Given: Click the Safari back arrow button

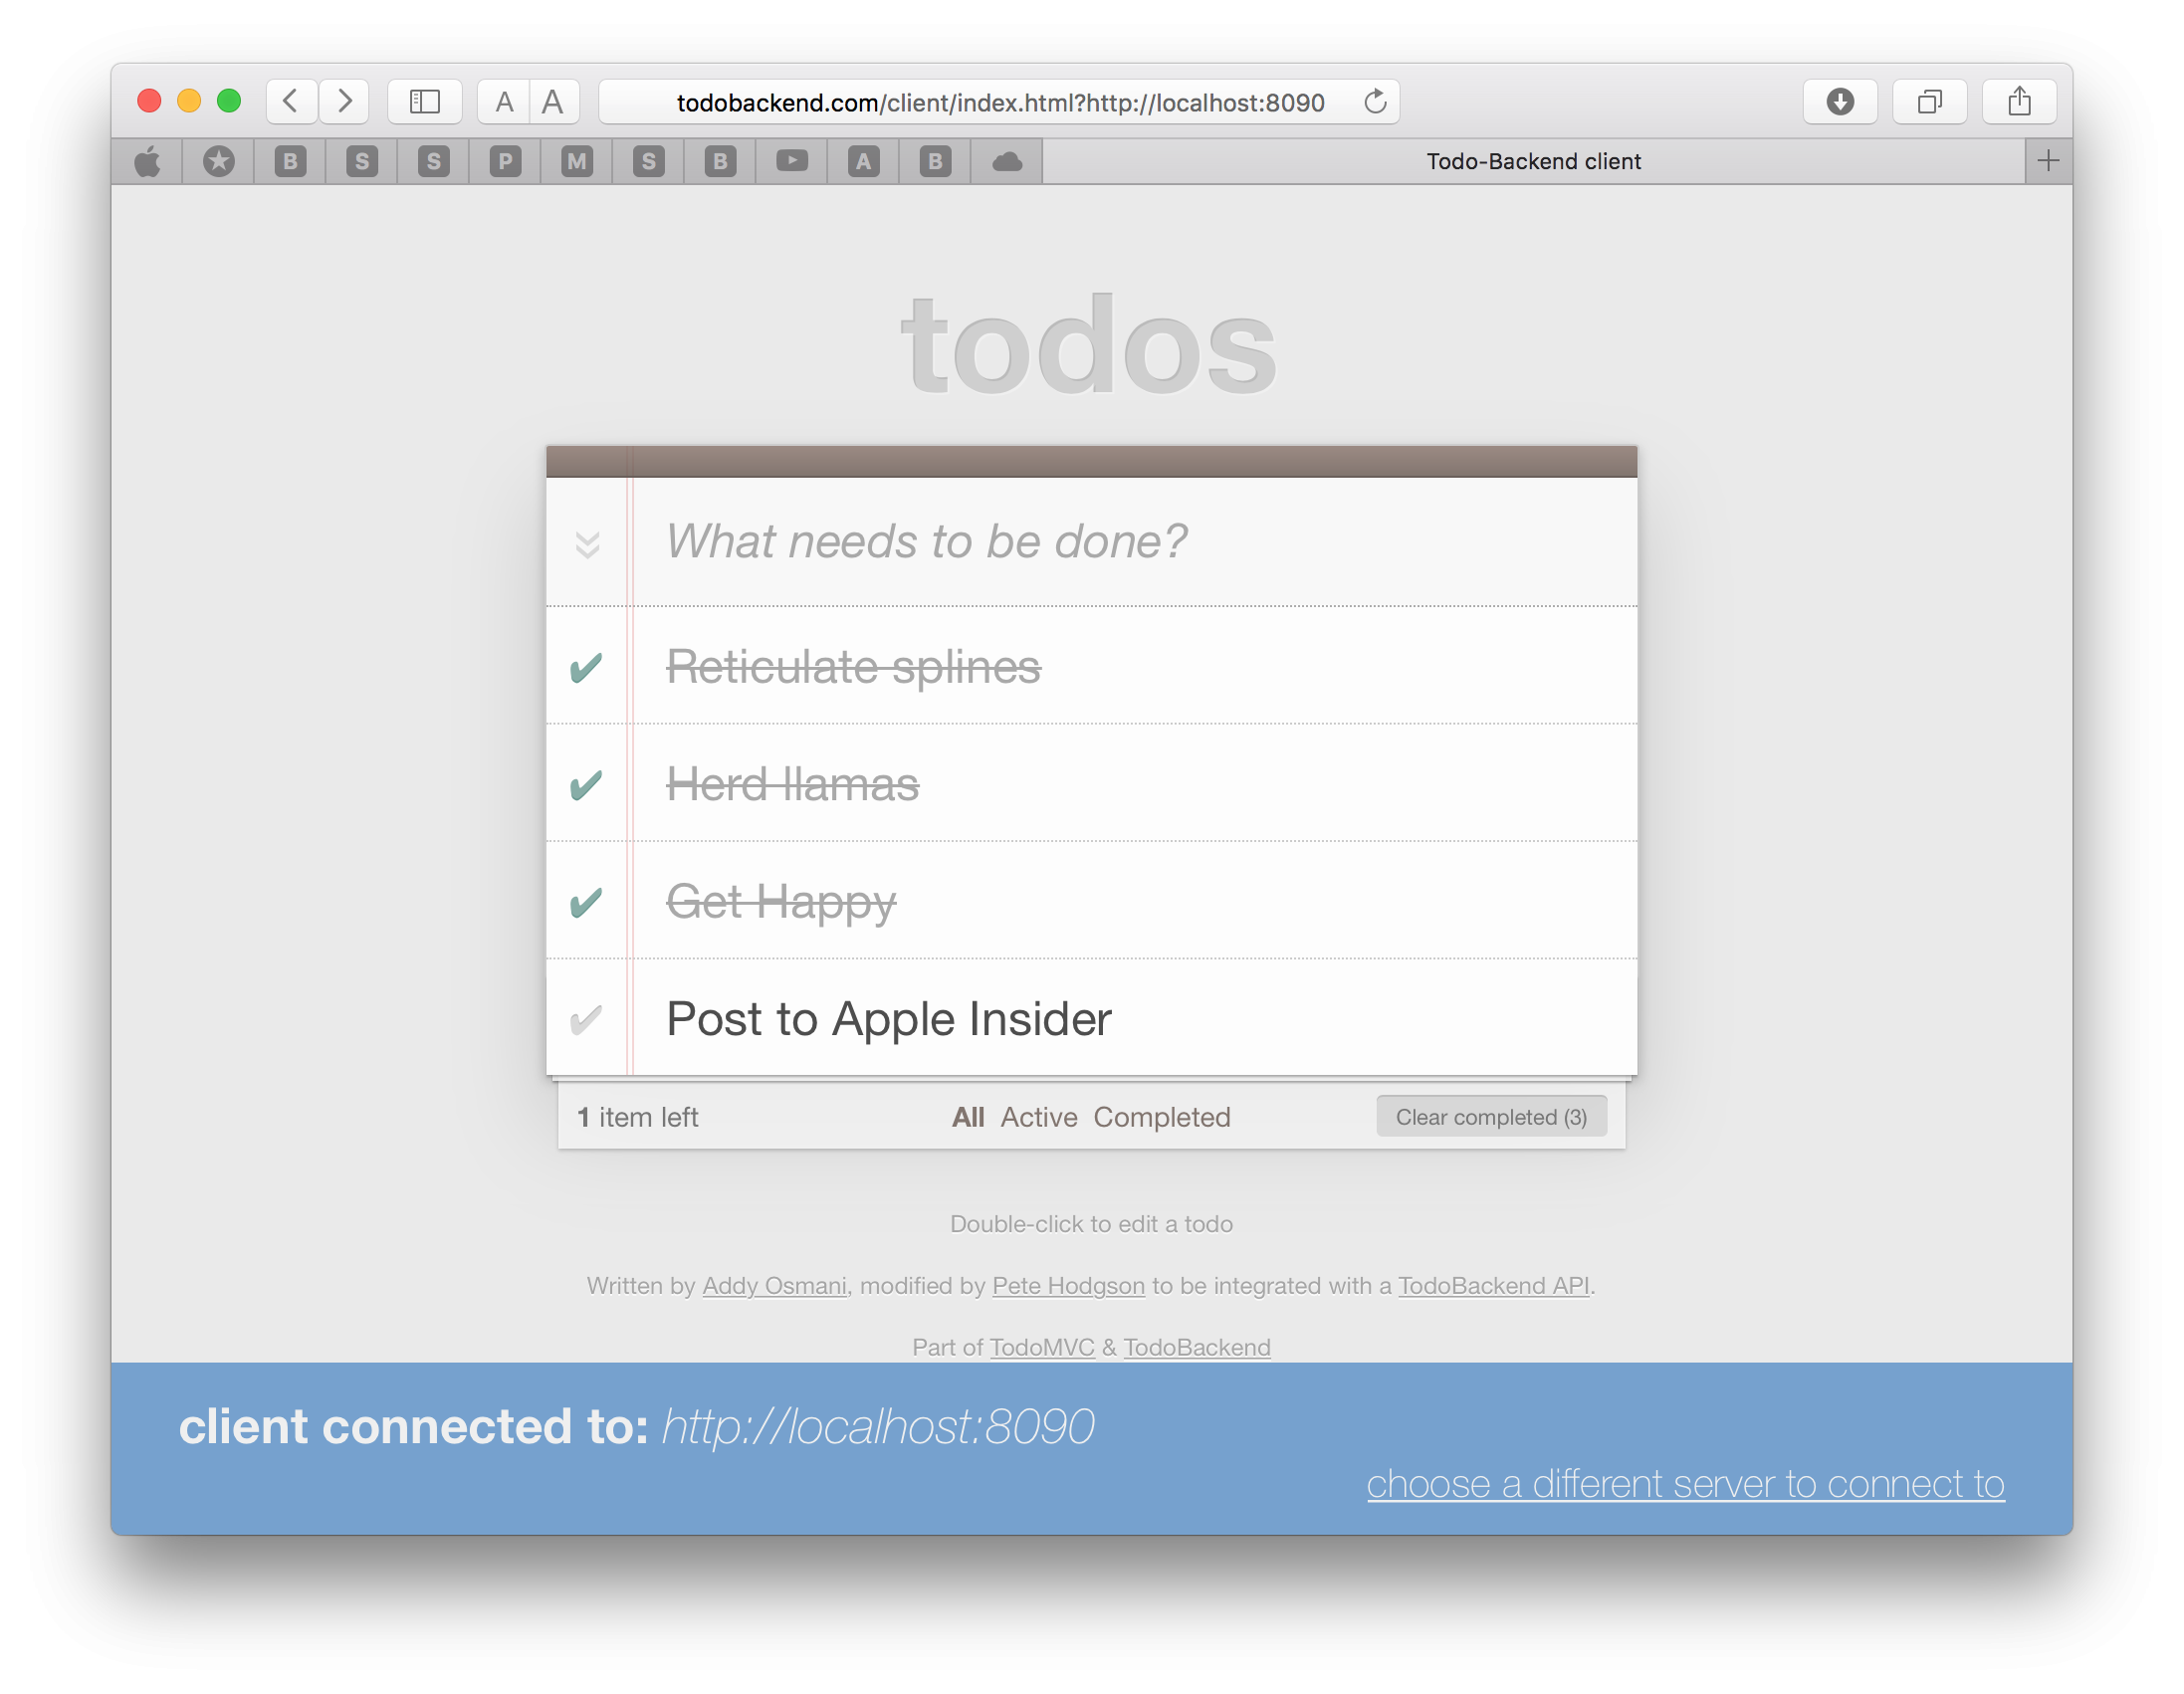Looking at the screenshot, I should tap(291, 102).
